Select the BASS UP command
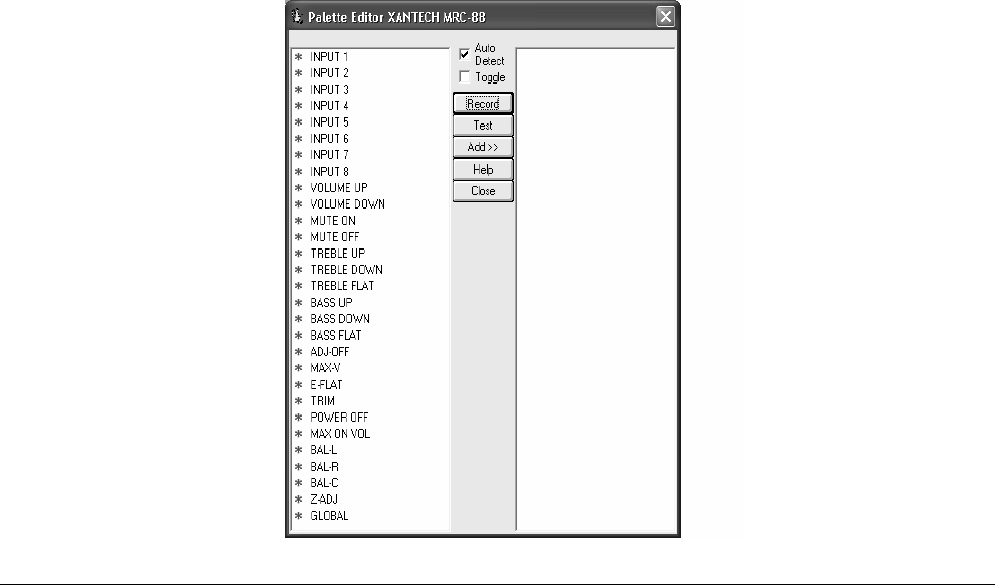This screenshot has width=995, height=585. click(x=331, y=303)
